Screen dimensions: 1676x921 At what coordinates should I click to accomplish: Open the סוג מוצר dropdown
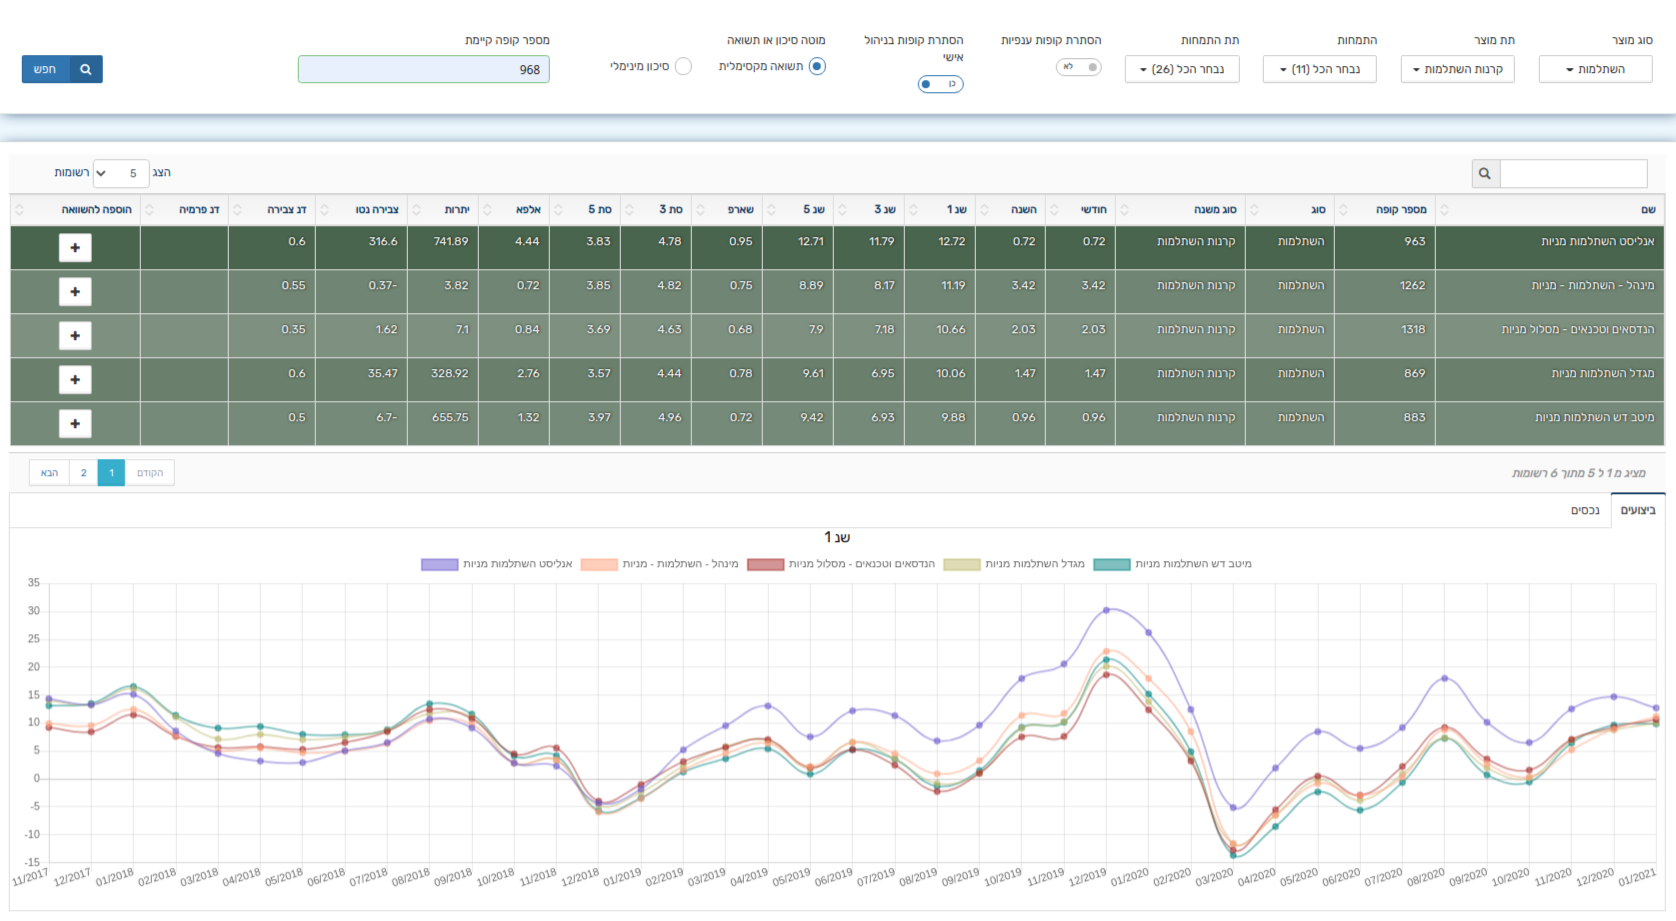(x=1595, y=69)
